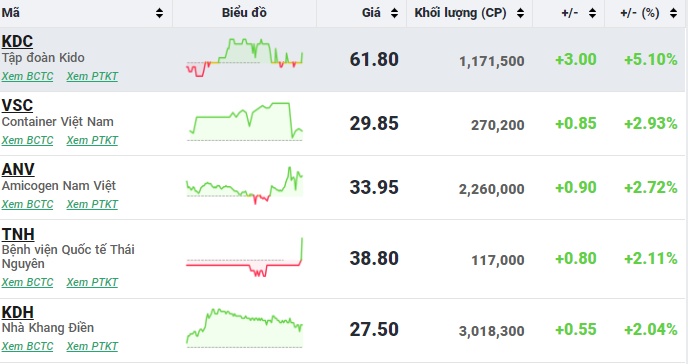View Xem PTKT for KDC
Viewport: 688px width, 364px height.
click(92, 76)
